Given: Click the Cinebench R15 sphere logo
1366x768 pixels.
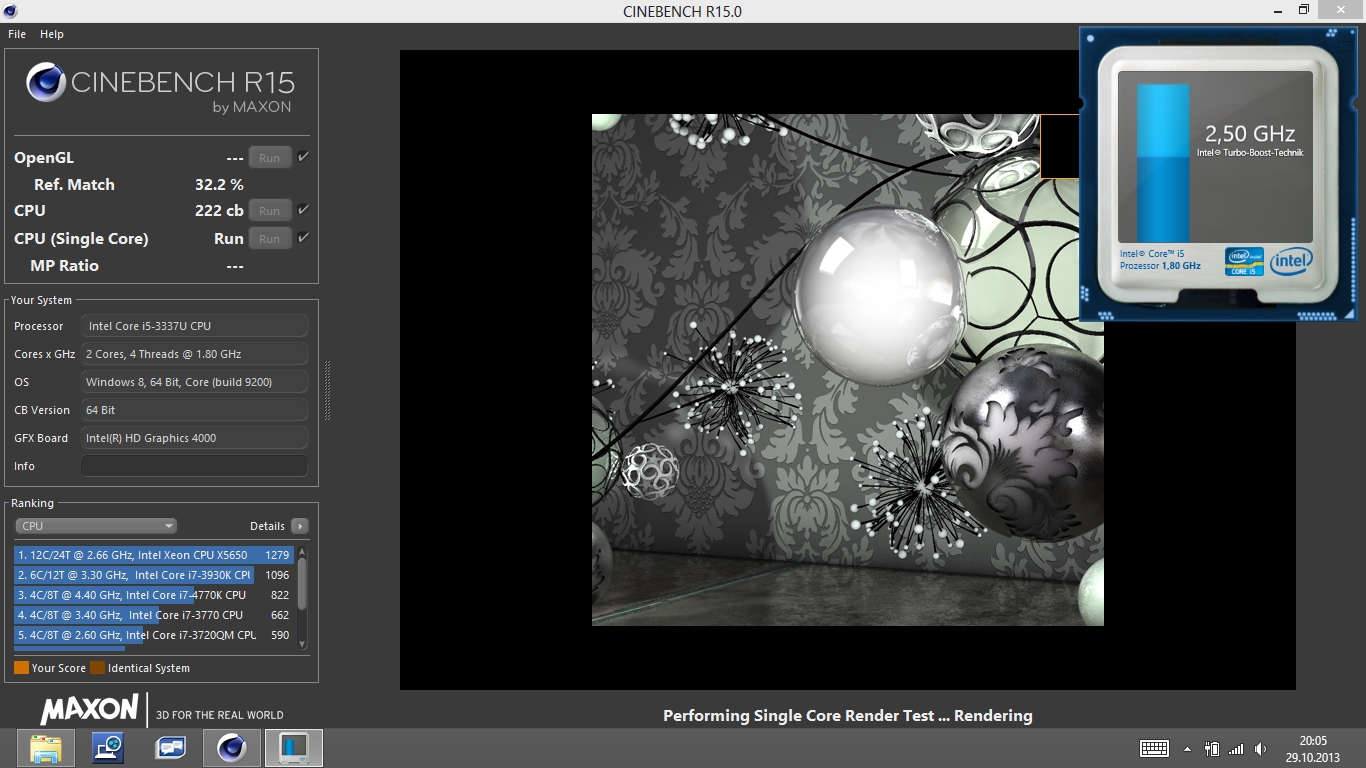Looking at the screenshot, I should pyautogui.click(x=46, y=83).
